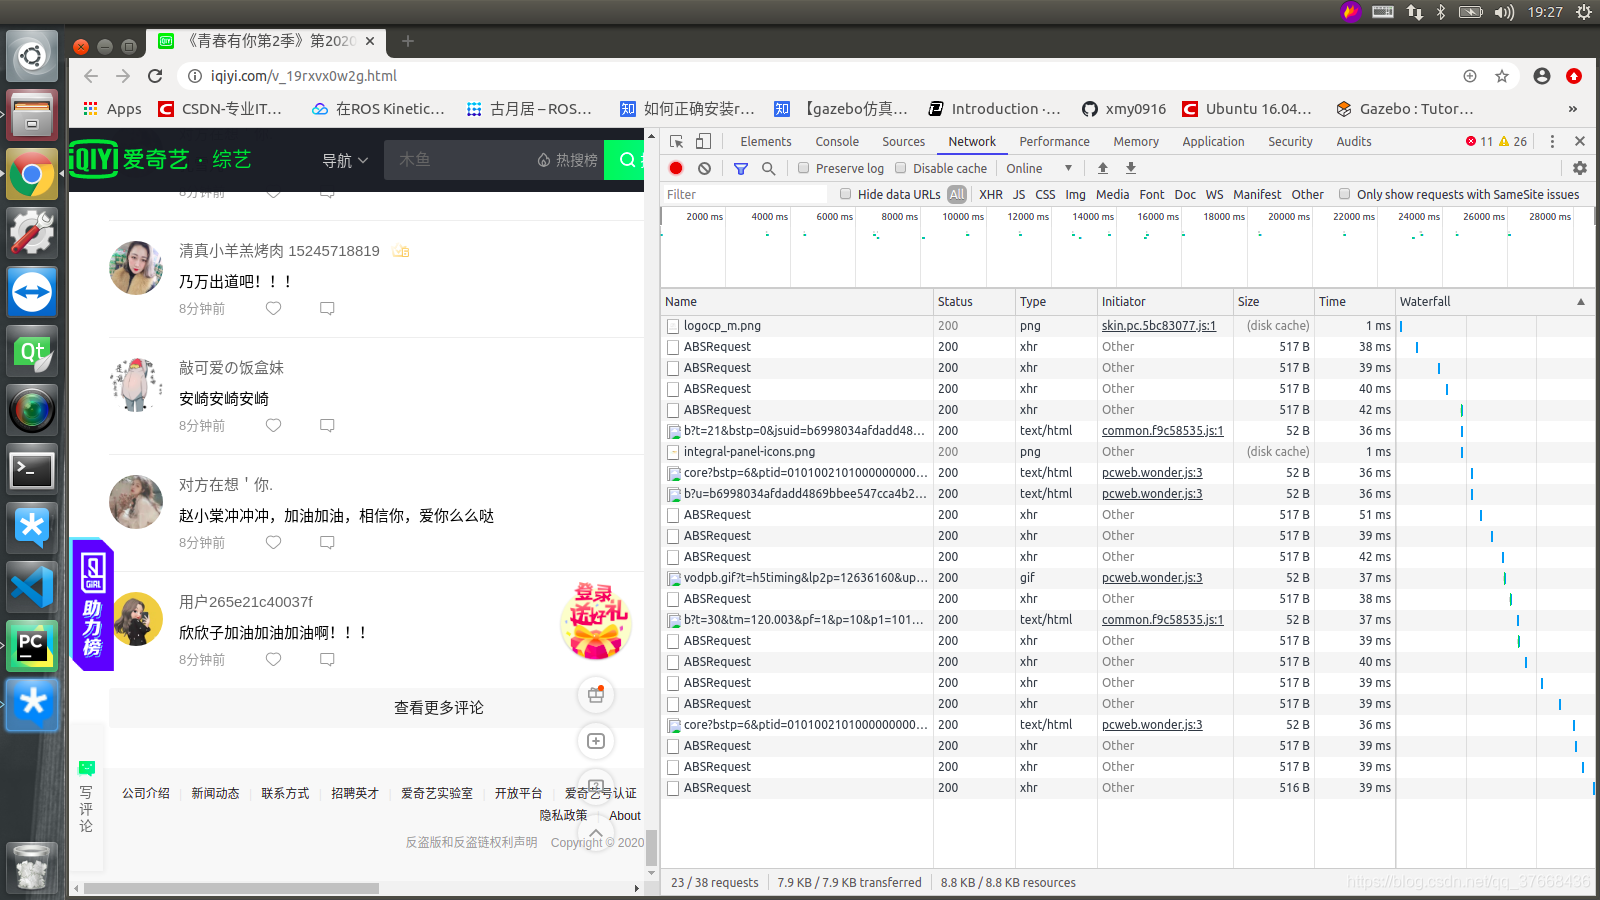Click the export HAR download arrow icon

[1131, 168]
